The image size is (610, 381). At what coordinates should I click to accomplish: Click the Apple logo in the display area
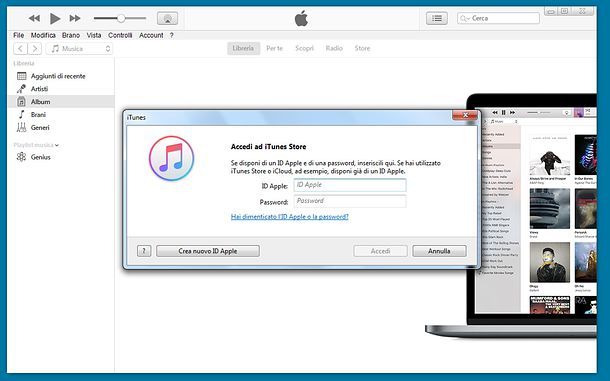pyautogui.click(x=301, y=18)
